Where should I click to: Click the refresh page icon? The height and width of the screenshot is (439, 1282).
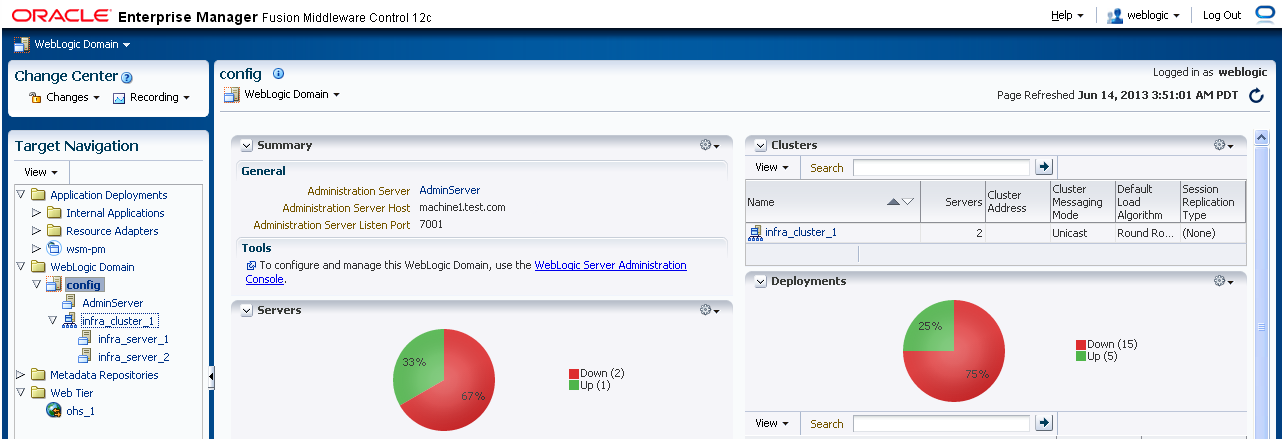pos(1256,96)
